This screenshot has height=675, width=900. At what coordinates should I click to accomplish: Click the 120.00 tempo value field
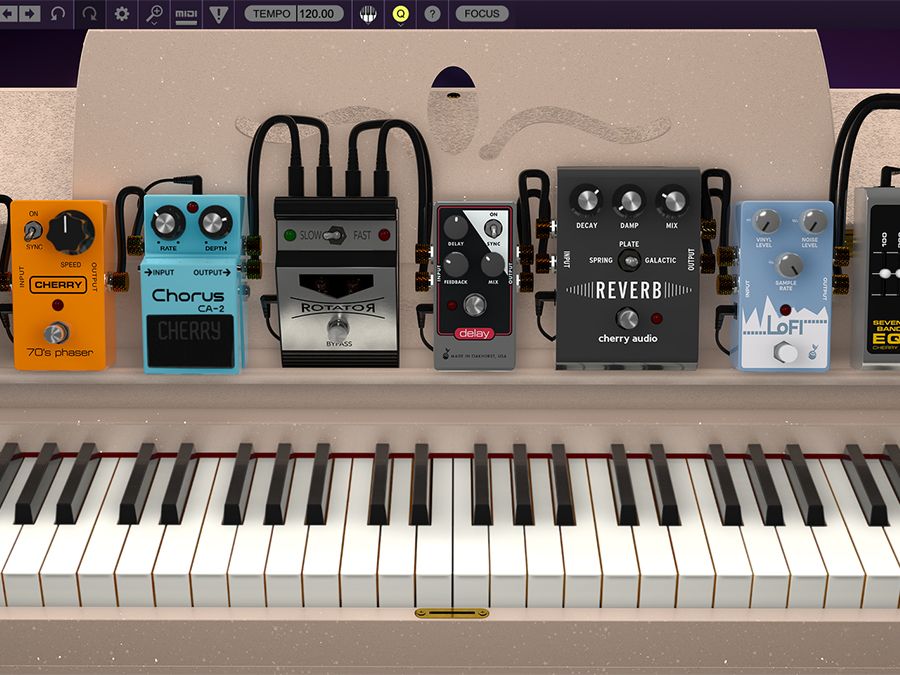319,14
